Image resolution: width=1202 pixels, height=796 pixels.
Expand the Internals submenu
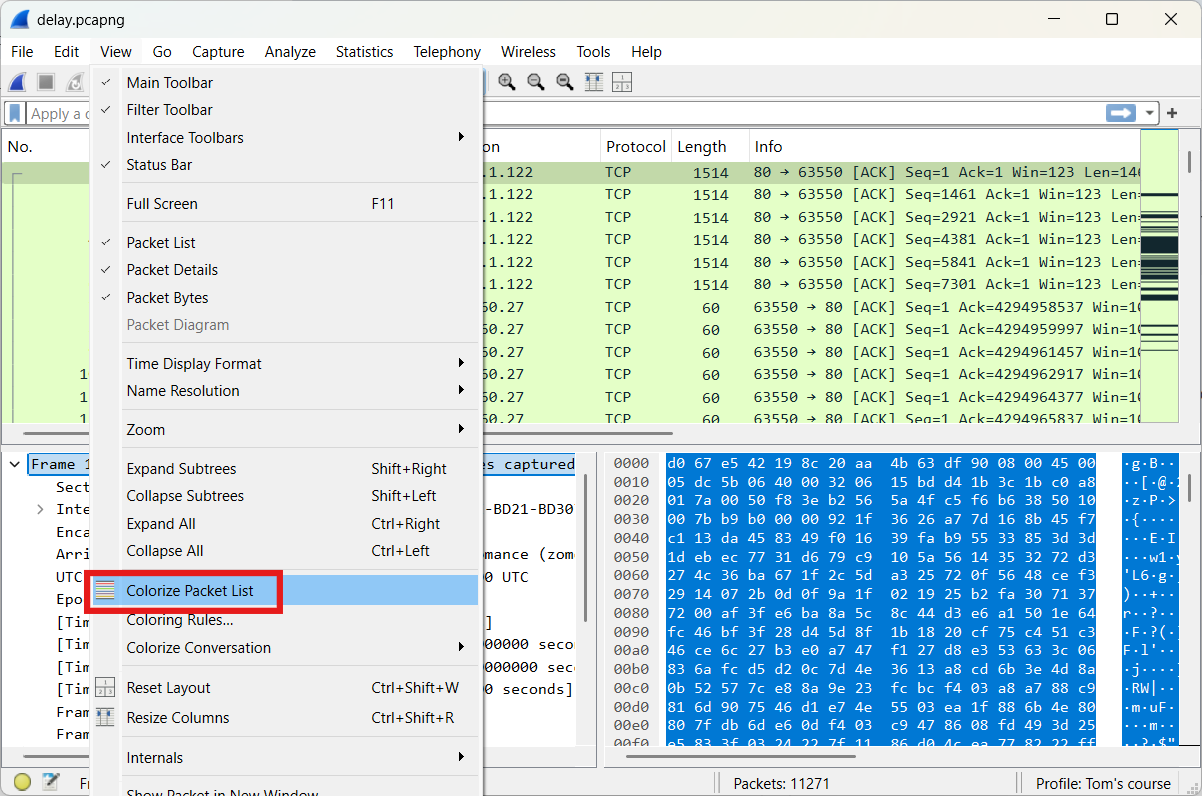click(x=461, y=757)
